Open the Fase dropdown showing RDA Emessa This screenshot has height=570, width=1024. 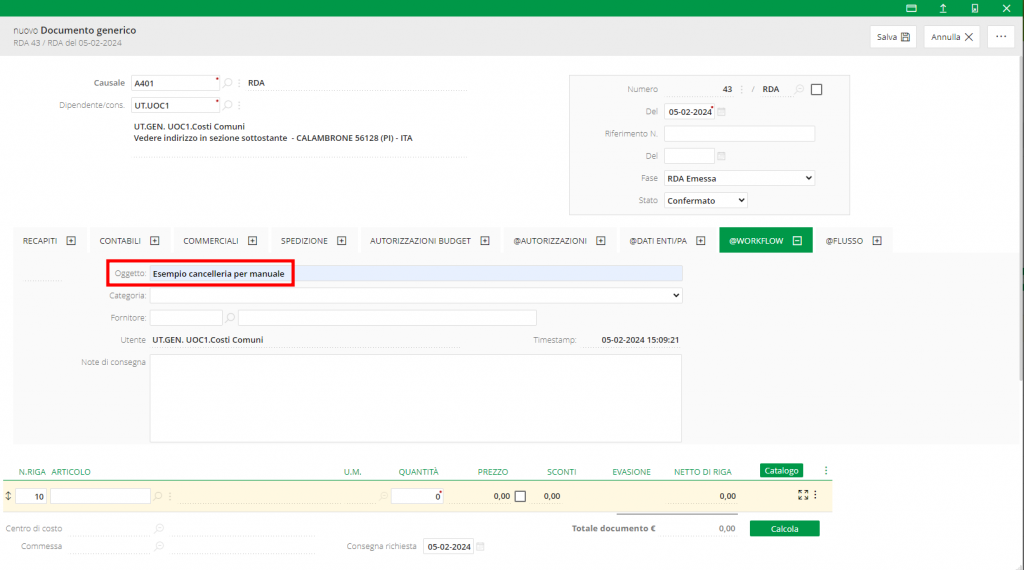point(739,178)
